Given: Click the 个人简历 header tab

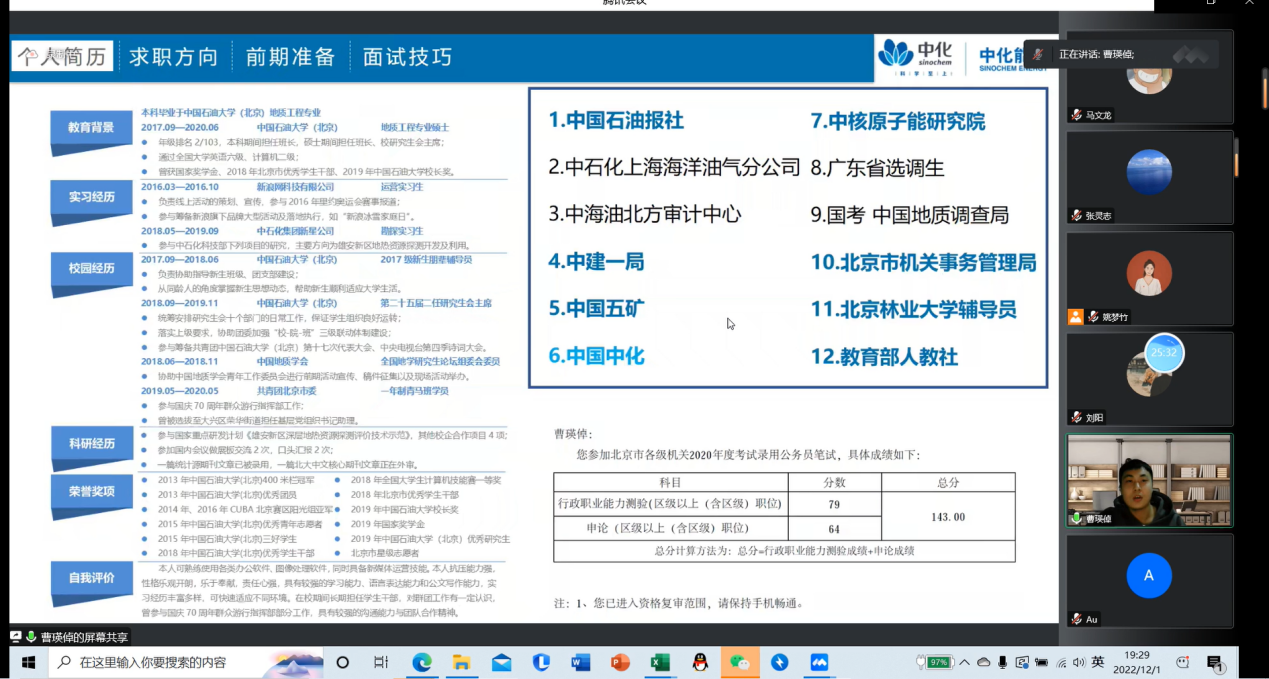Looking at the screenshot, I should (x=61, y=57).
